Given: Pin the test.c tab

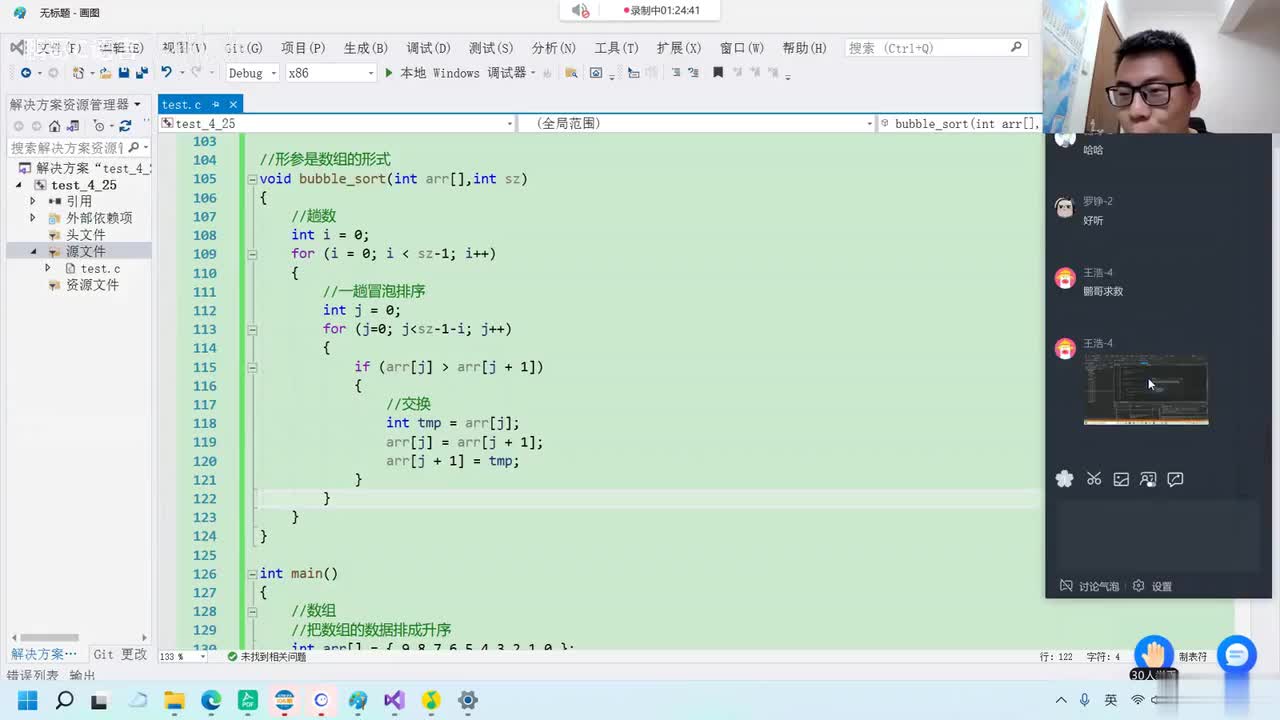Looking at the screenshot, I should (x=215, y=104).
